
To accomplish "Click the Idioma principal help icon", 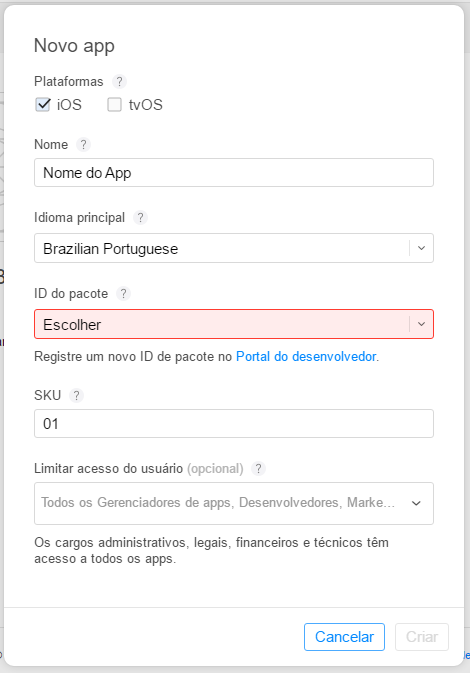I will coord(140,217).
